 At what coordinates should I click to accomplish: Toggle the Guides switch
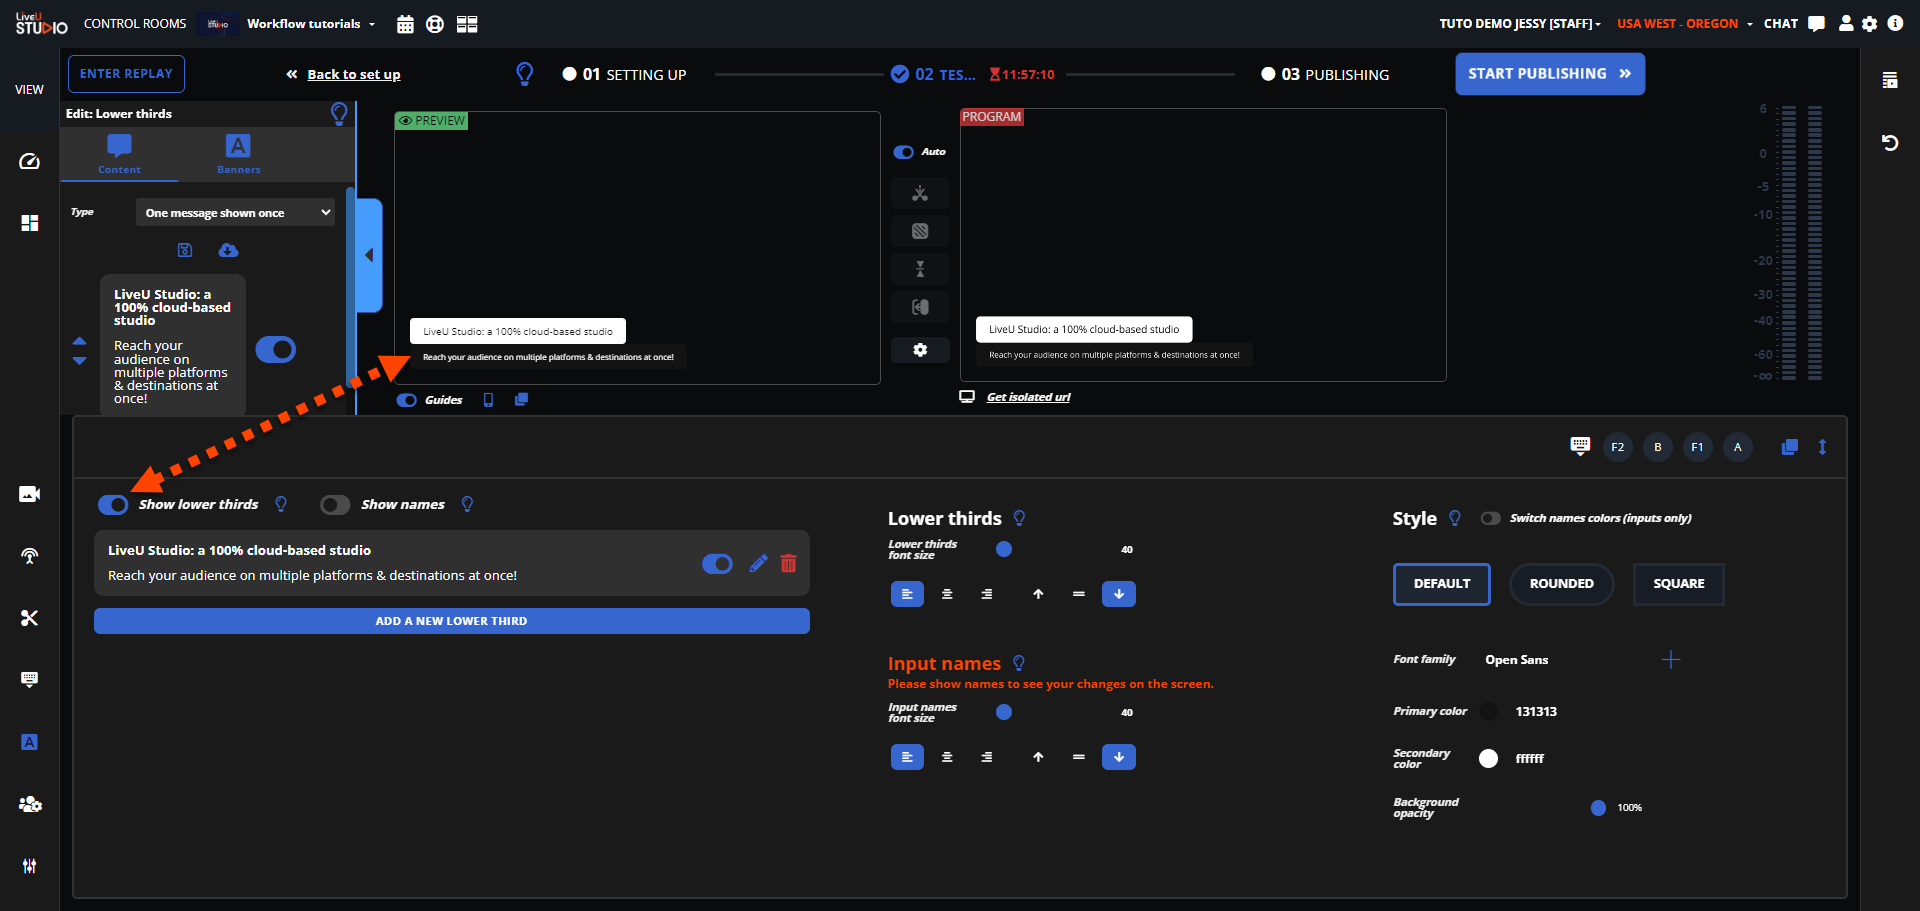click(x=407, y=400)
